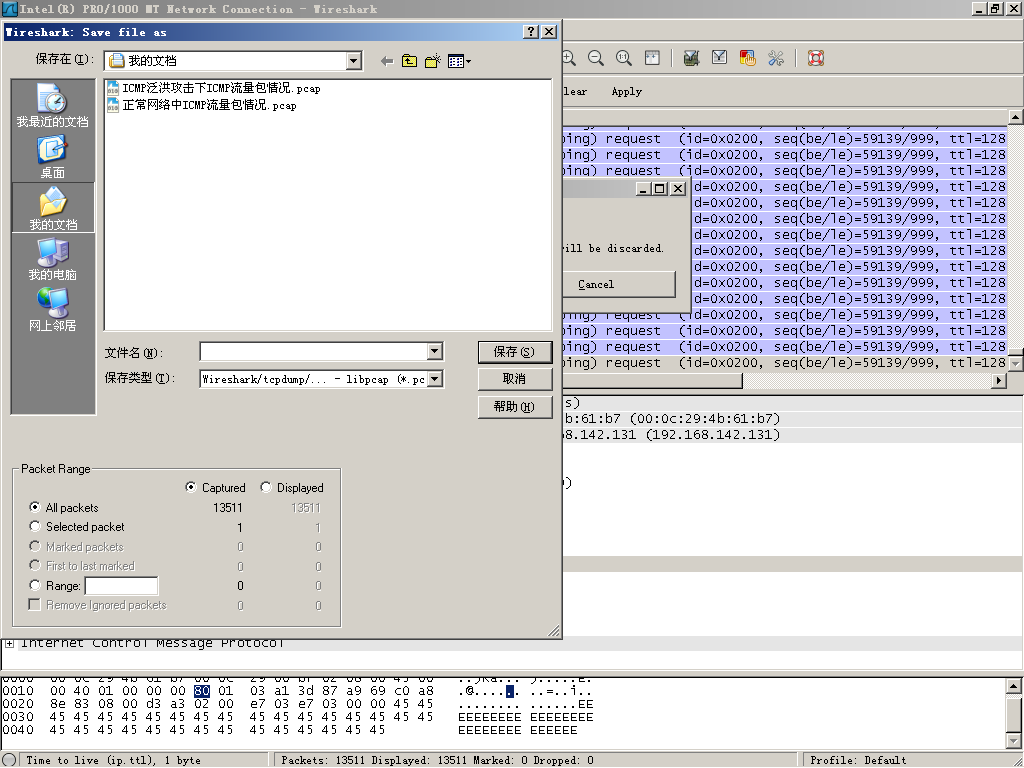Image resolution: width=1024 pixels, height=768 pixels.
Task: Click Wireshark Zoom Out magnifier icon
Action: tap(596, 58)
